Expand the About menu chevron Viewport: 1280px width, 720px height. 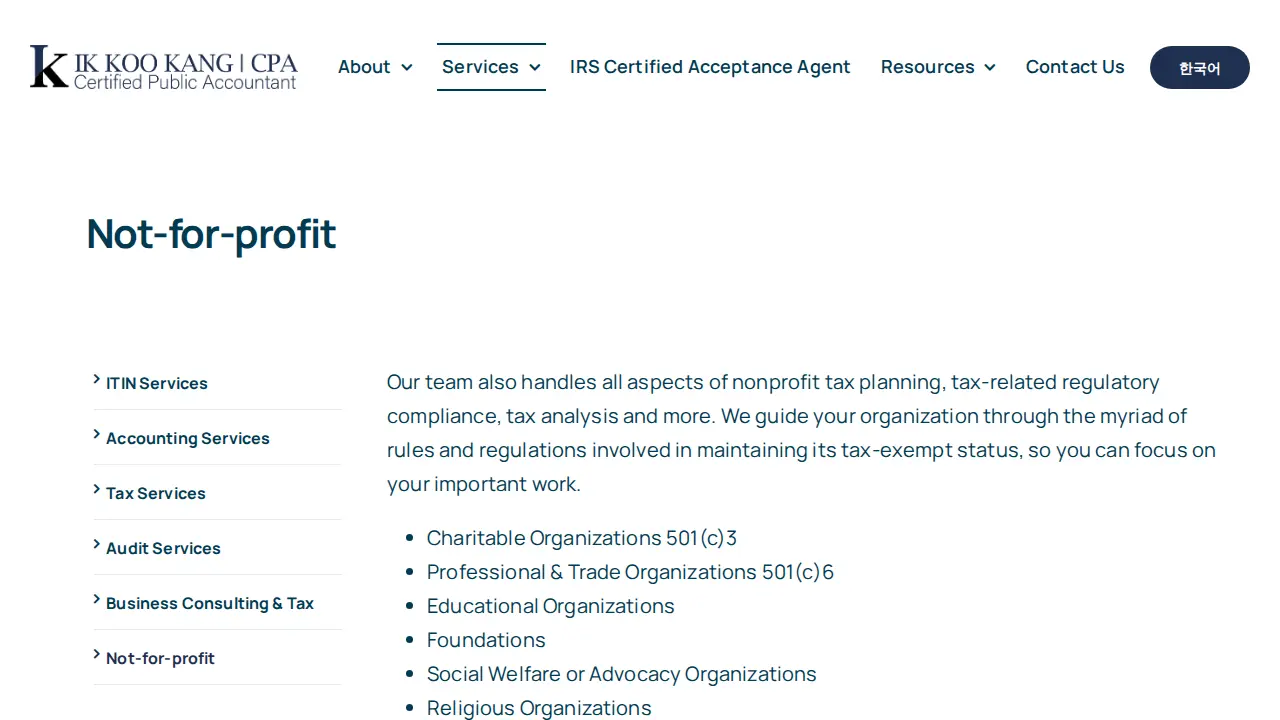[x=407, y=67]
